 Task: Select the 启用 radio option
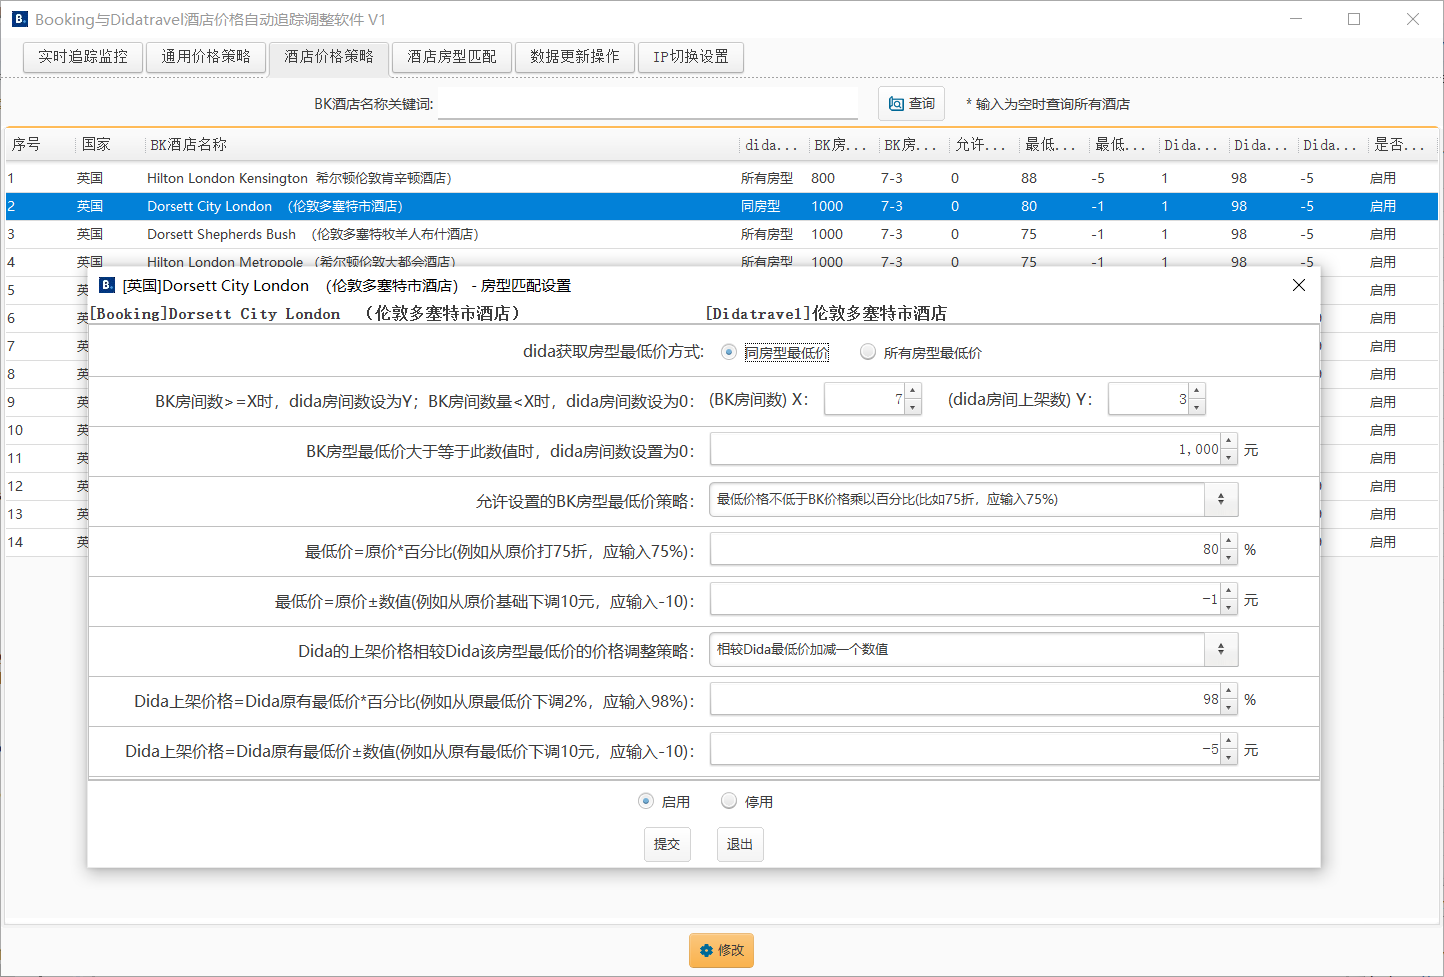click(646, 801)
